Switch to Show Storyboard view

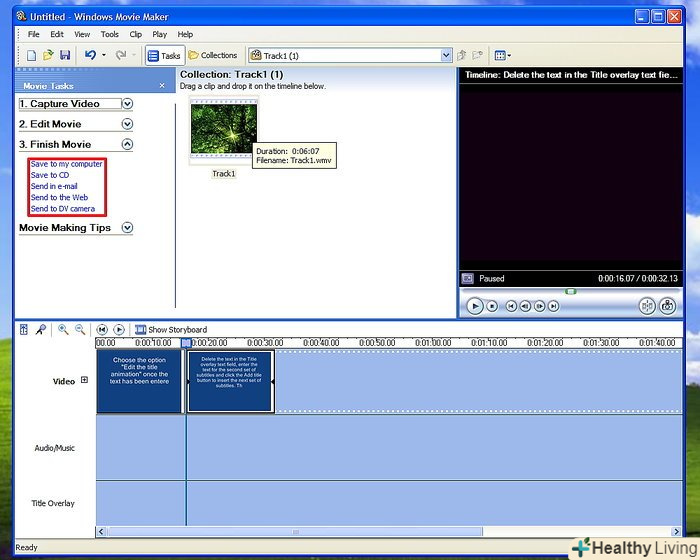point(170,329)
